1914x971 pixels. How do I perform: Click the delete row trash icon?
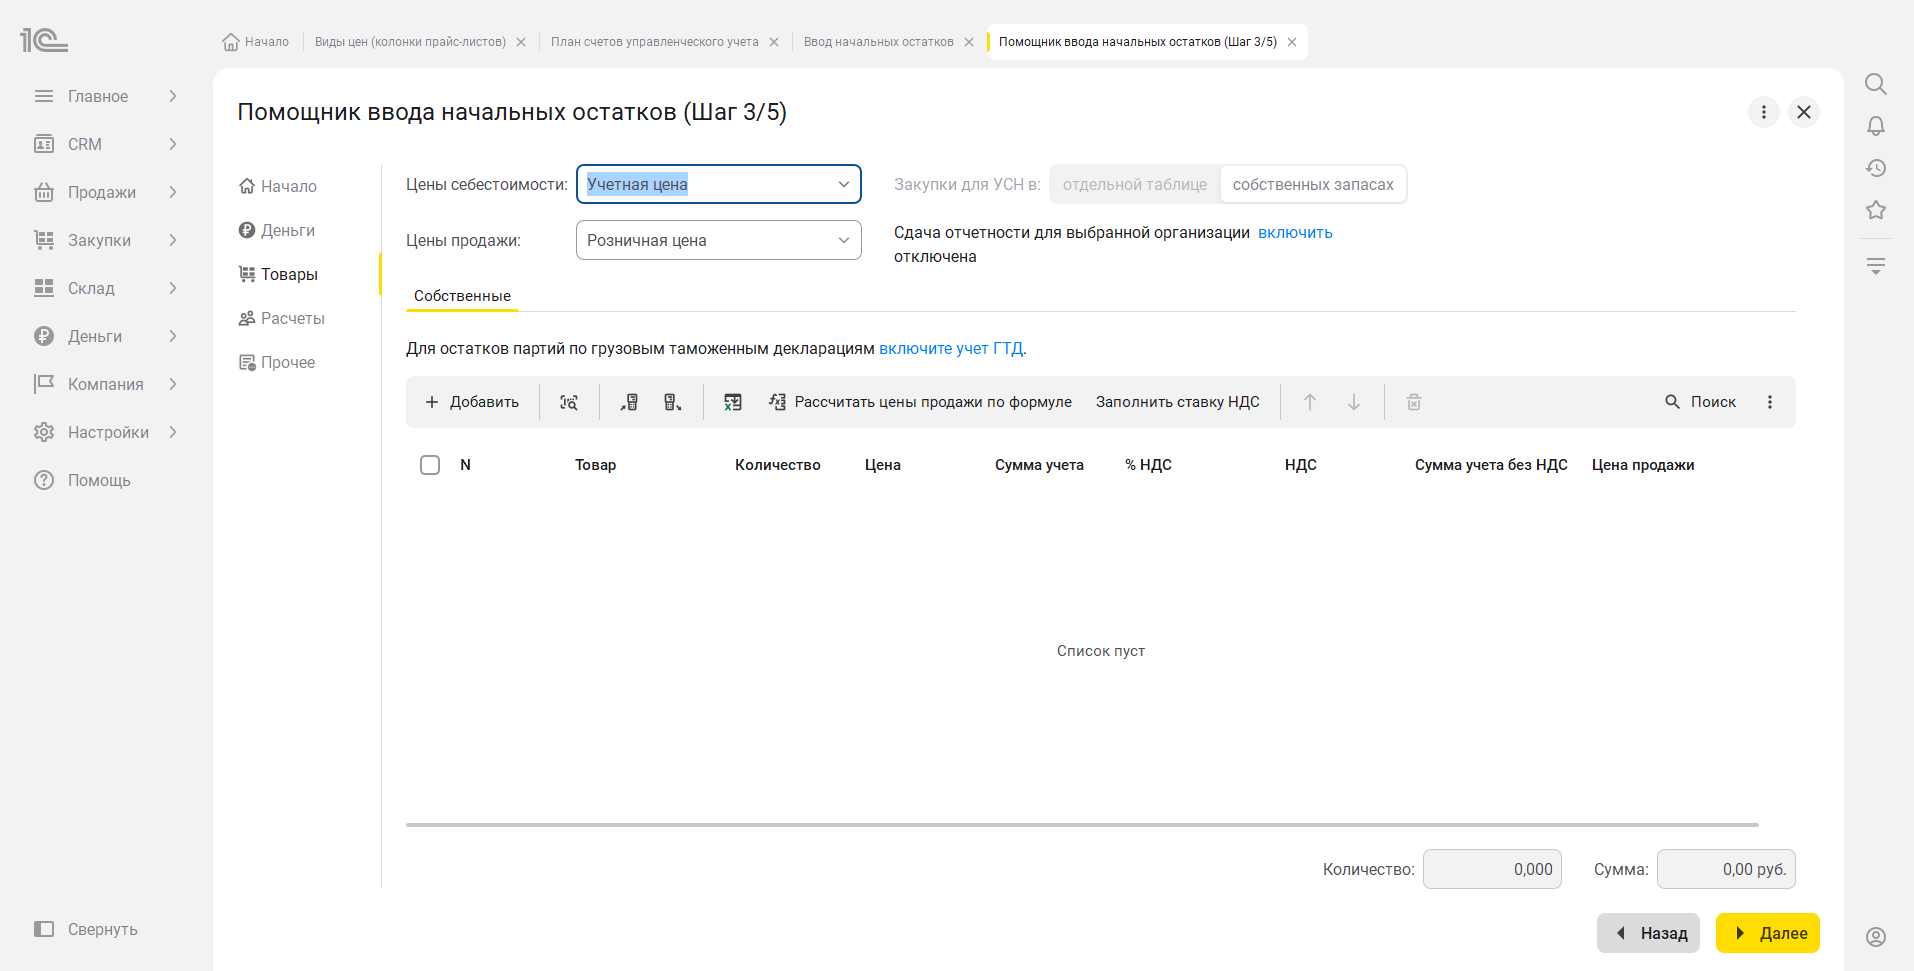[x=1414, y=402]
